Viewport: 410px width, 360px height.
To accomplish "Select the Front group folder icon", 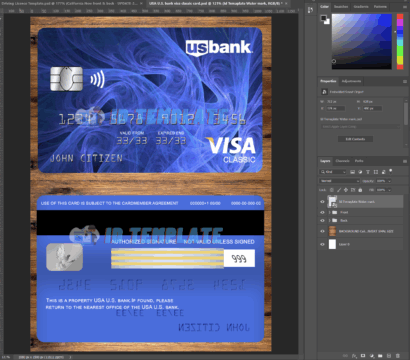I will pyautogui.click(x=335, y=212).
